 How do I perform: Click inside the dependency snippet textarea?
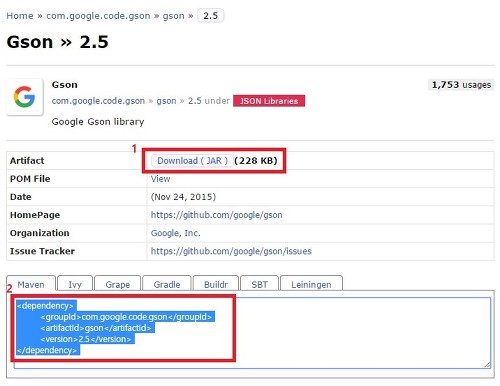click(x=252, y=333)
